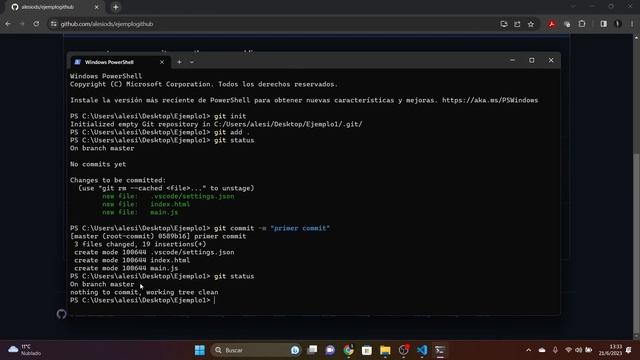Open Chrome's three-dot menu
The height and width of the screenshot is (360, 640).
(631, 24)
